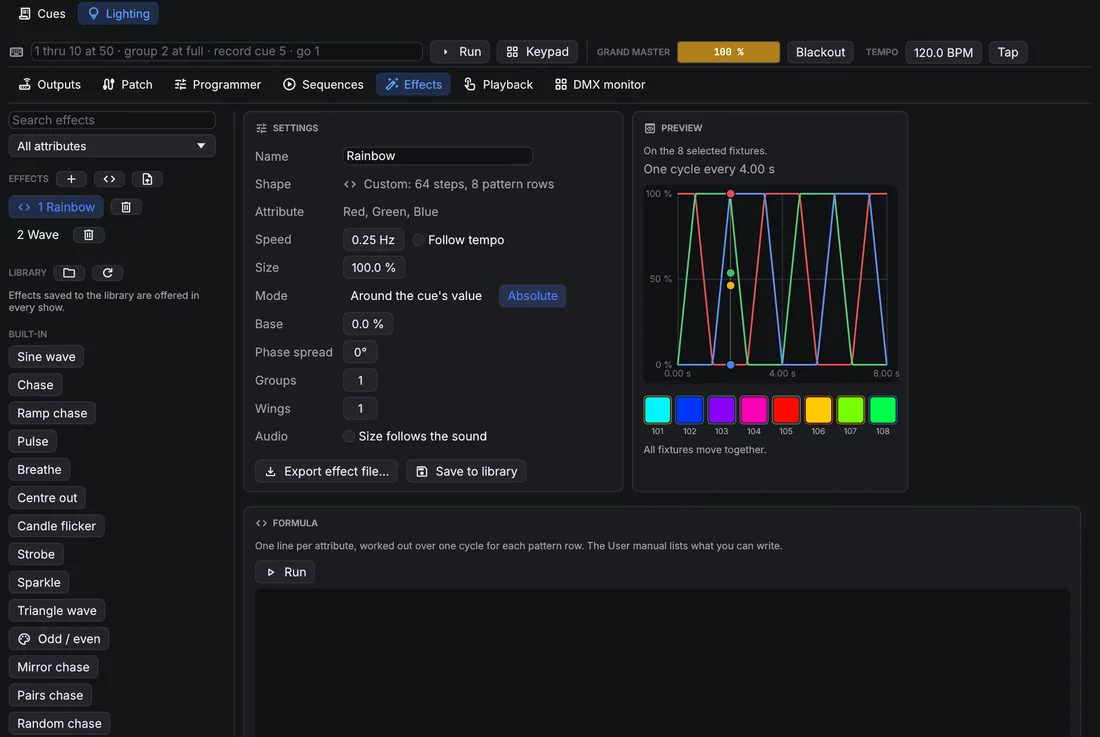This screenshot has width=1100, height=737.
Task: Tap the tempo with Tap button
Action: (x=1007, y=52)
